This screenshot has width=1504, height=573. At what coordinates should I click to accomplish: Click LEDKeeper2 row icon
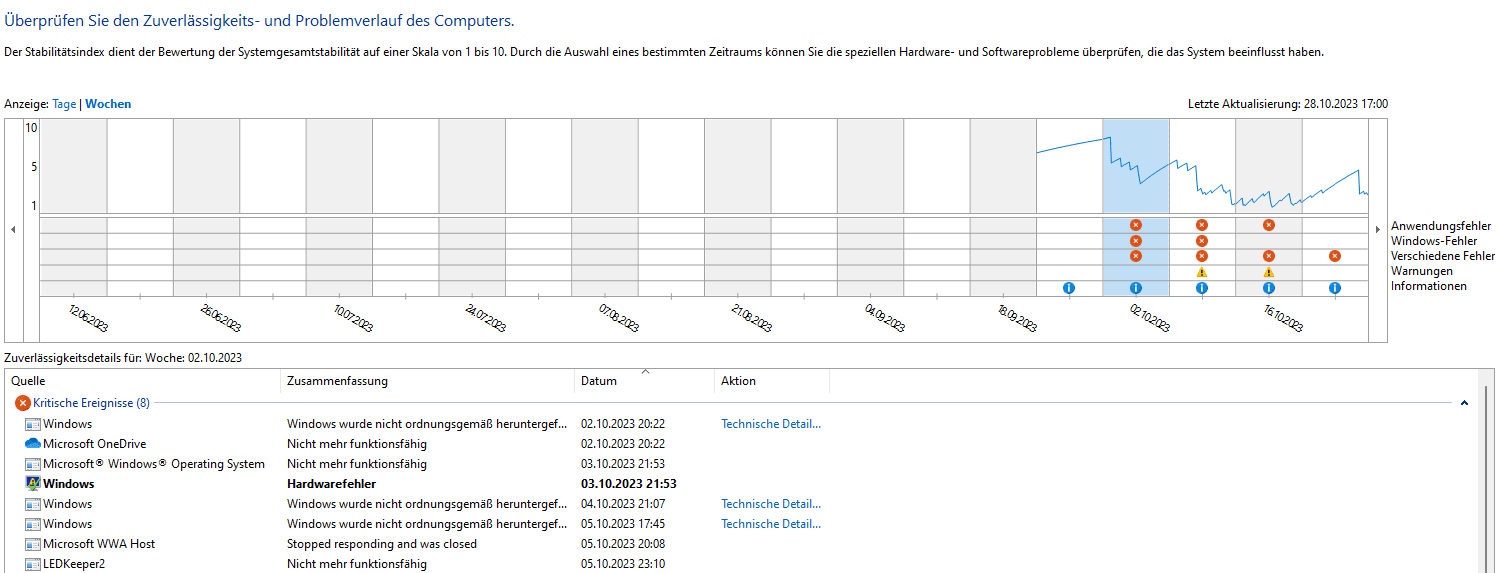(x=32, y=564)
